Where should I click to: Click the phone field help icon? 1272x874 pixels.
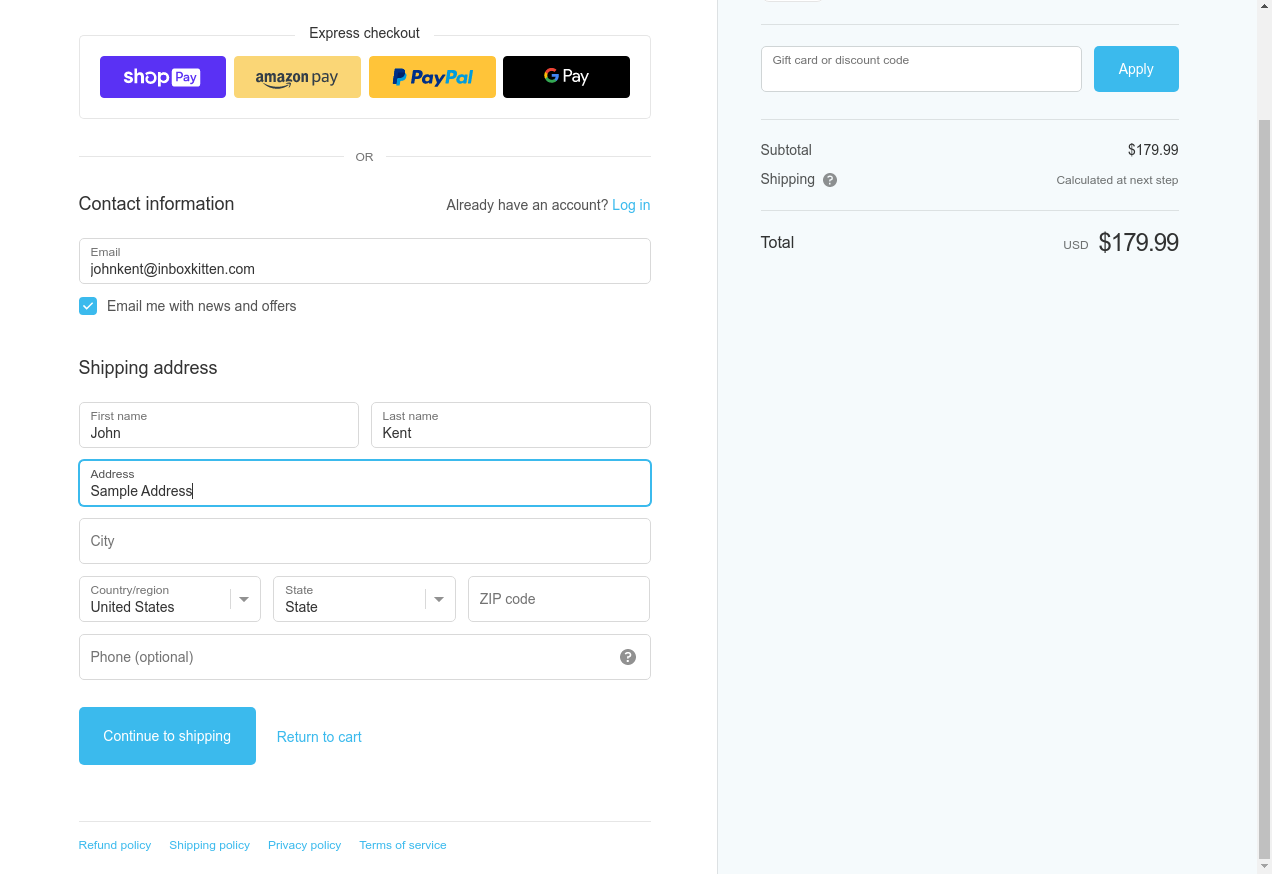pyautogui.click(x=628, y=657)
